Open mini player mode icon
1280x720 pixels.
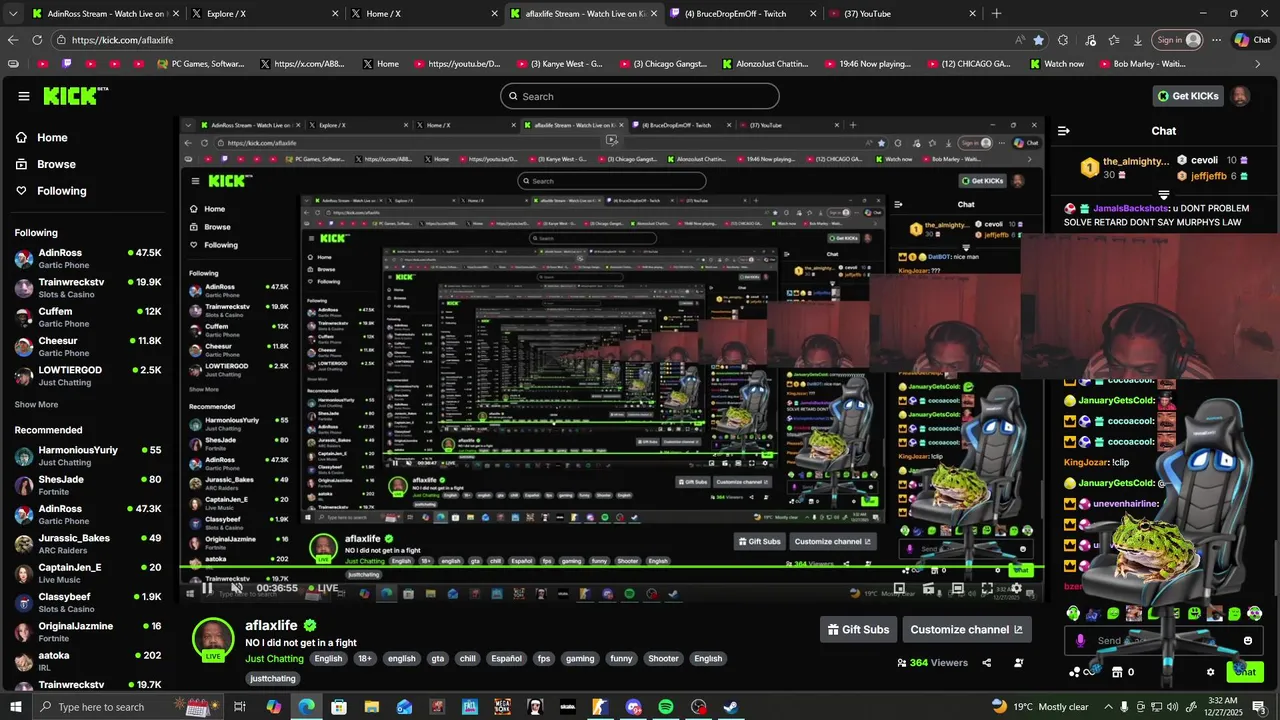(x=899, y=588)
